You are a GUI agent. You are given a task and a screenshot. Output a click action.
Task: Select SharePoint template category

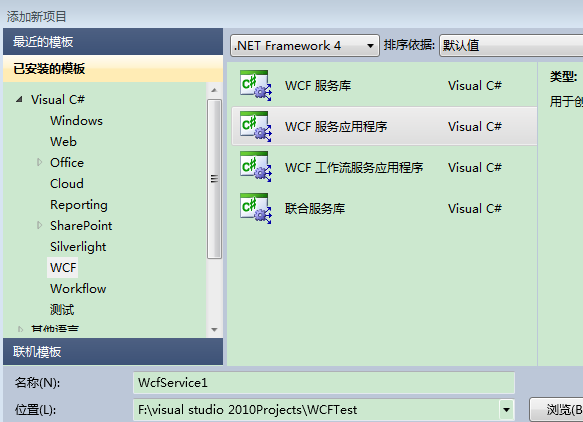[x=81, y=226]
